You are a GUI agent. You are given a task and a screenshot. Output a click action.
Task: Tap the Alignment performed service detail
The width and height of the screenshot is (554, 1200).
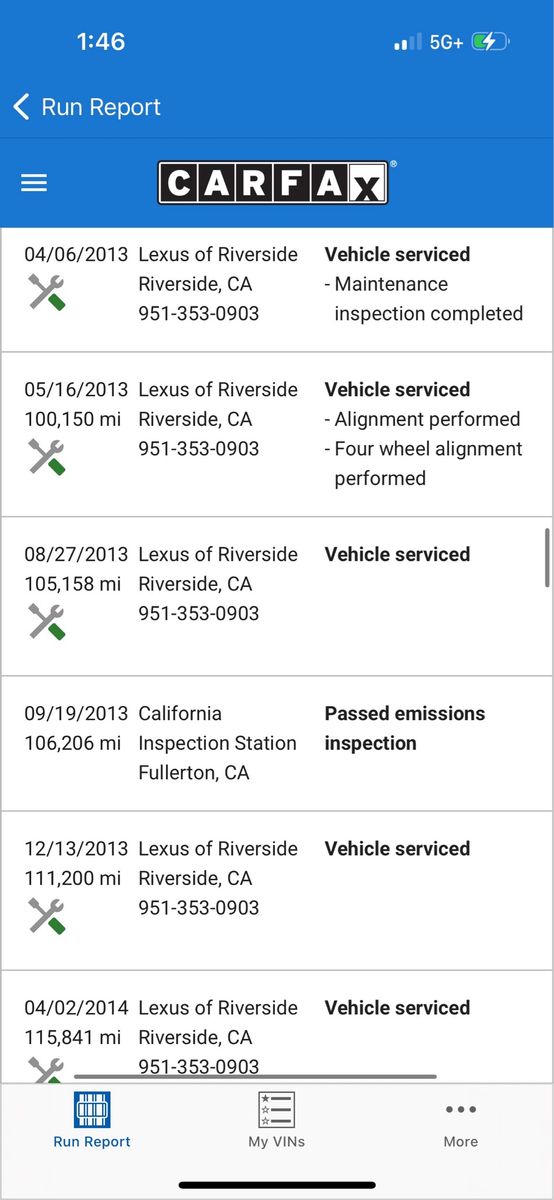422,419
